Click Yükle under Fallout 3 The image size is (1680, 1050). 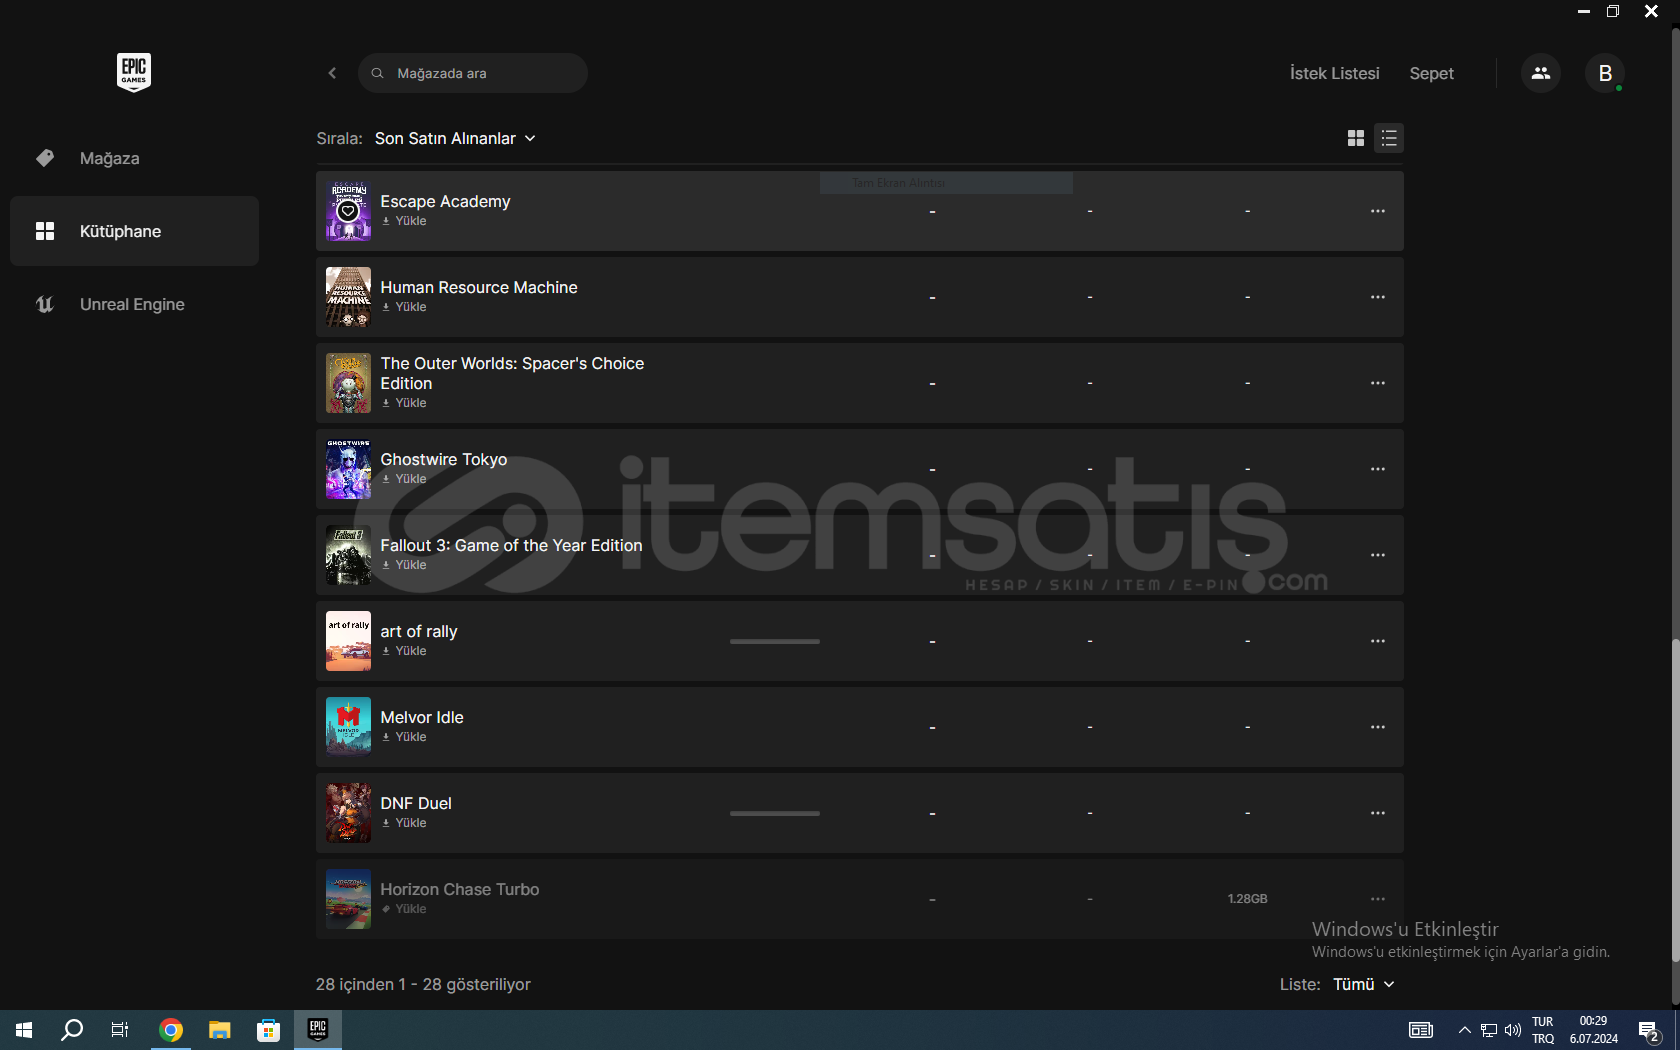(404, 565)
